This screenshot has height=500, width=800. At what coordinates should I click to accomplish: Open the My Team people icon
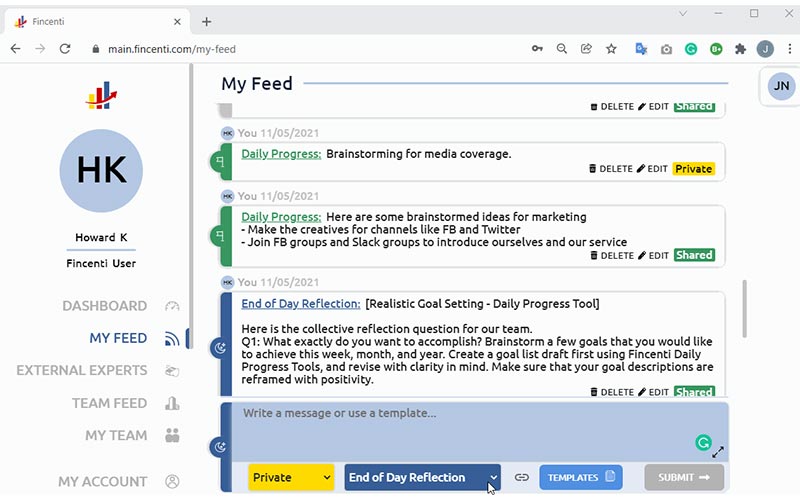(x=172, y=435)
